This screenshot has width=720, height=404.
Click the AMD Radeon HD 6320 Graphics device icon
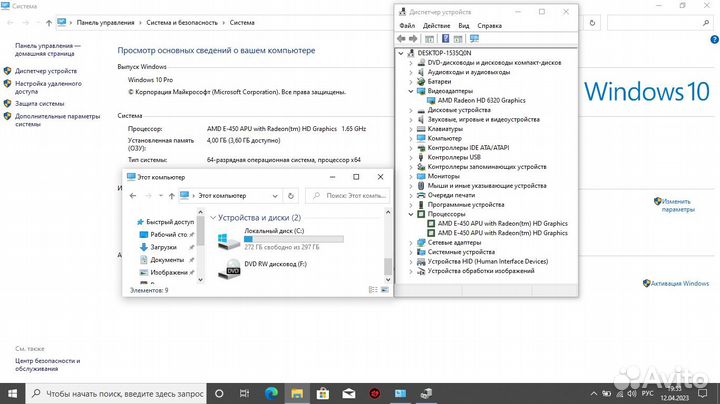(428, 100)
